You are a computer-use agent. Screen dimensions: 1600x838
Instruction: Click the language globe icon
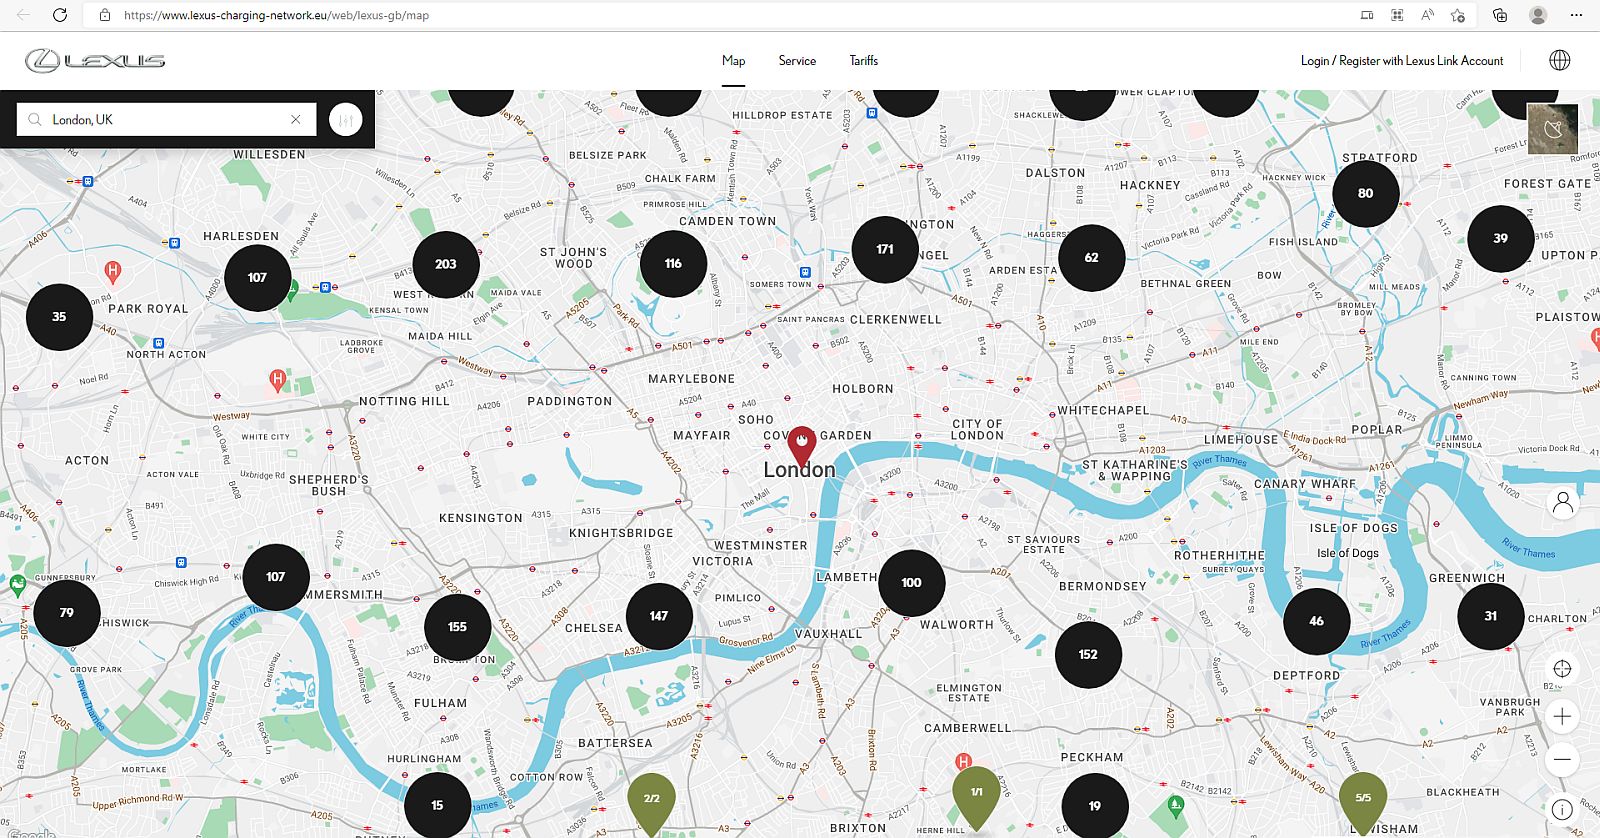coord(1559,61)
